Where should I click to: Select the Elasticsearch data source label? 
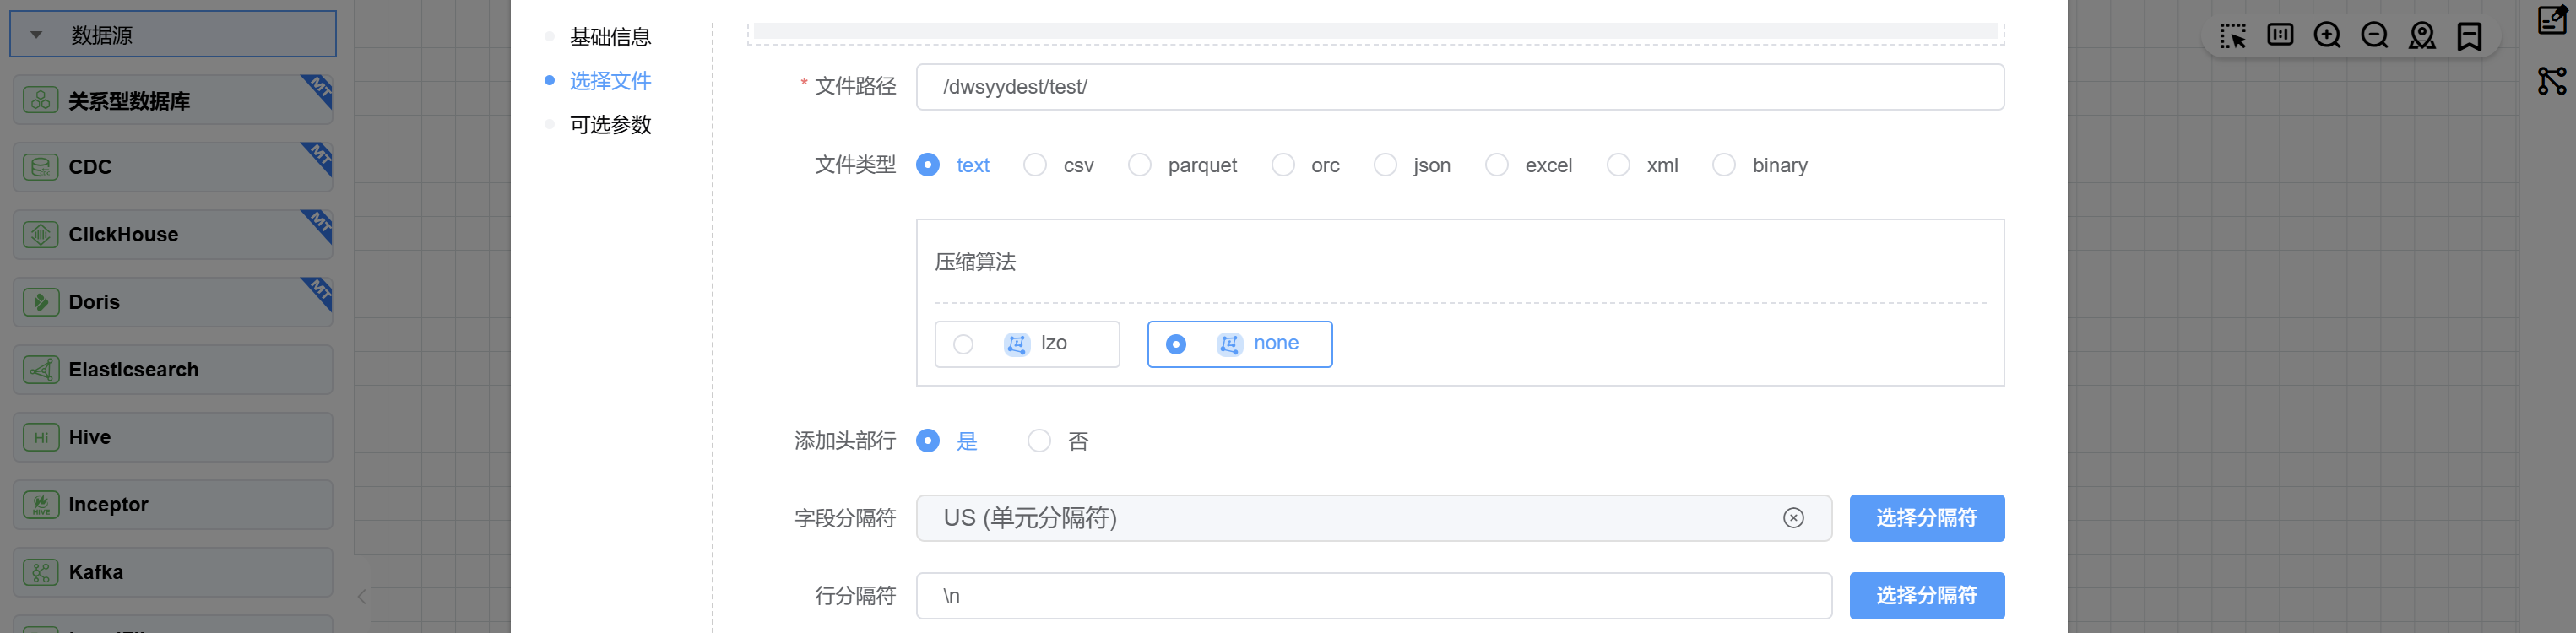pos(134,370)
